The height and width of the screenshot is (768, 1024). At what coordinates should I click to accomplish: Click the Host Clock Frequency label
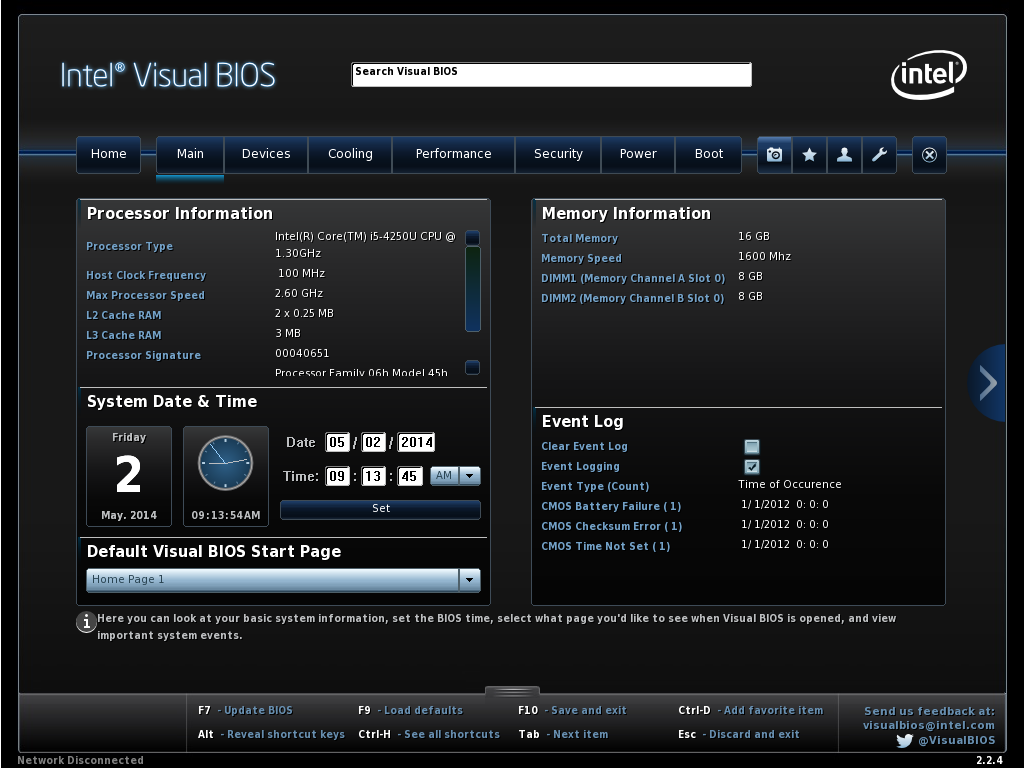point(146,276)
